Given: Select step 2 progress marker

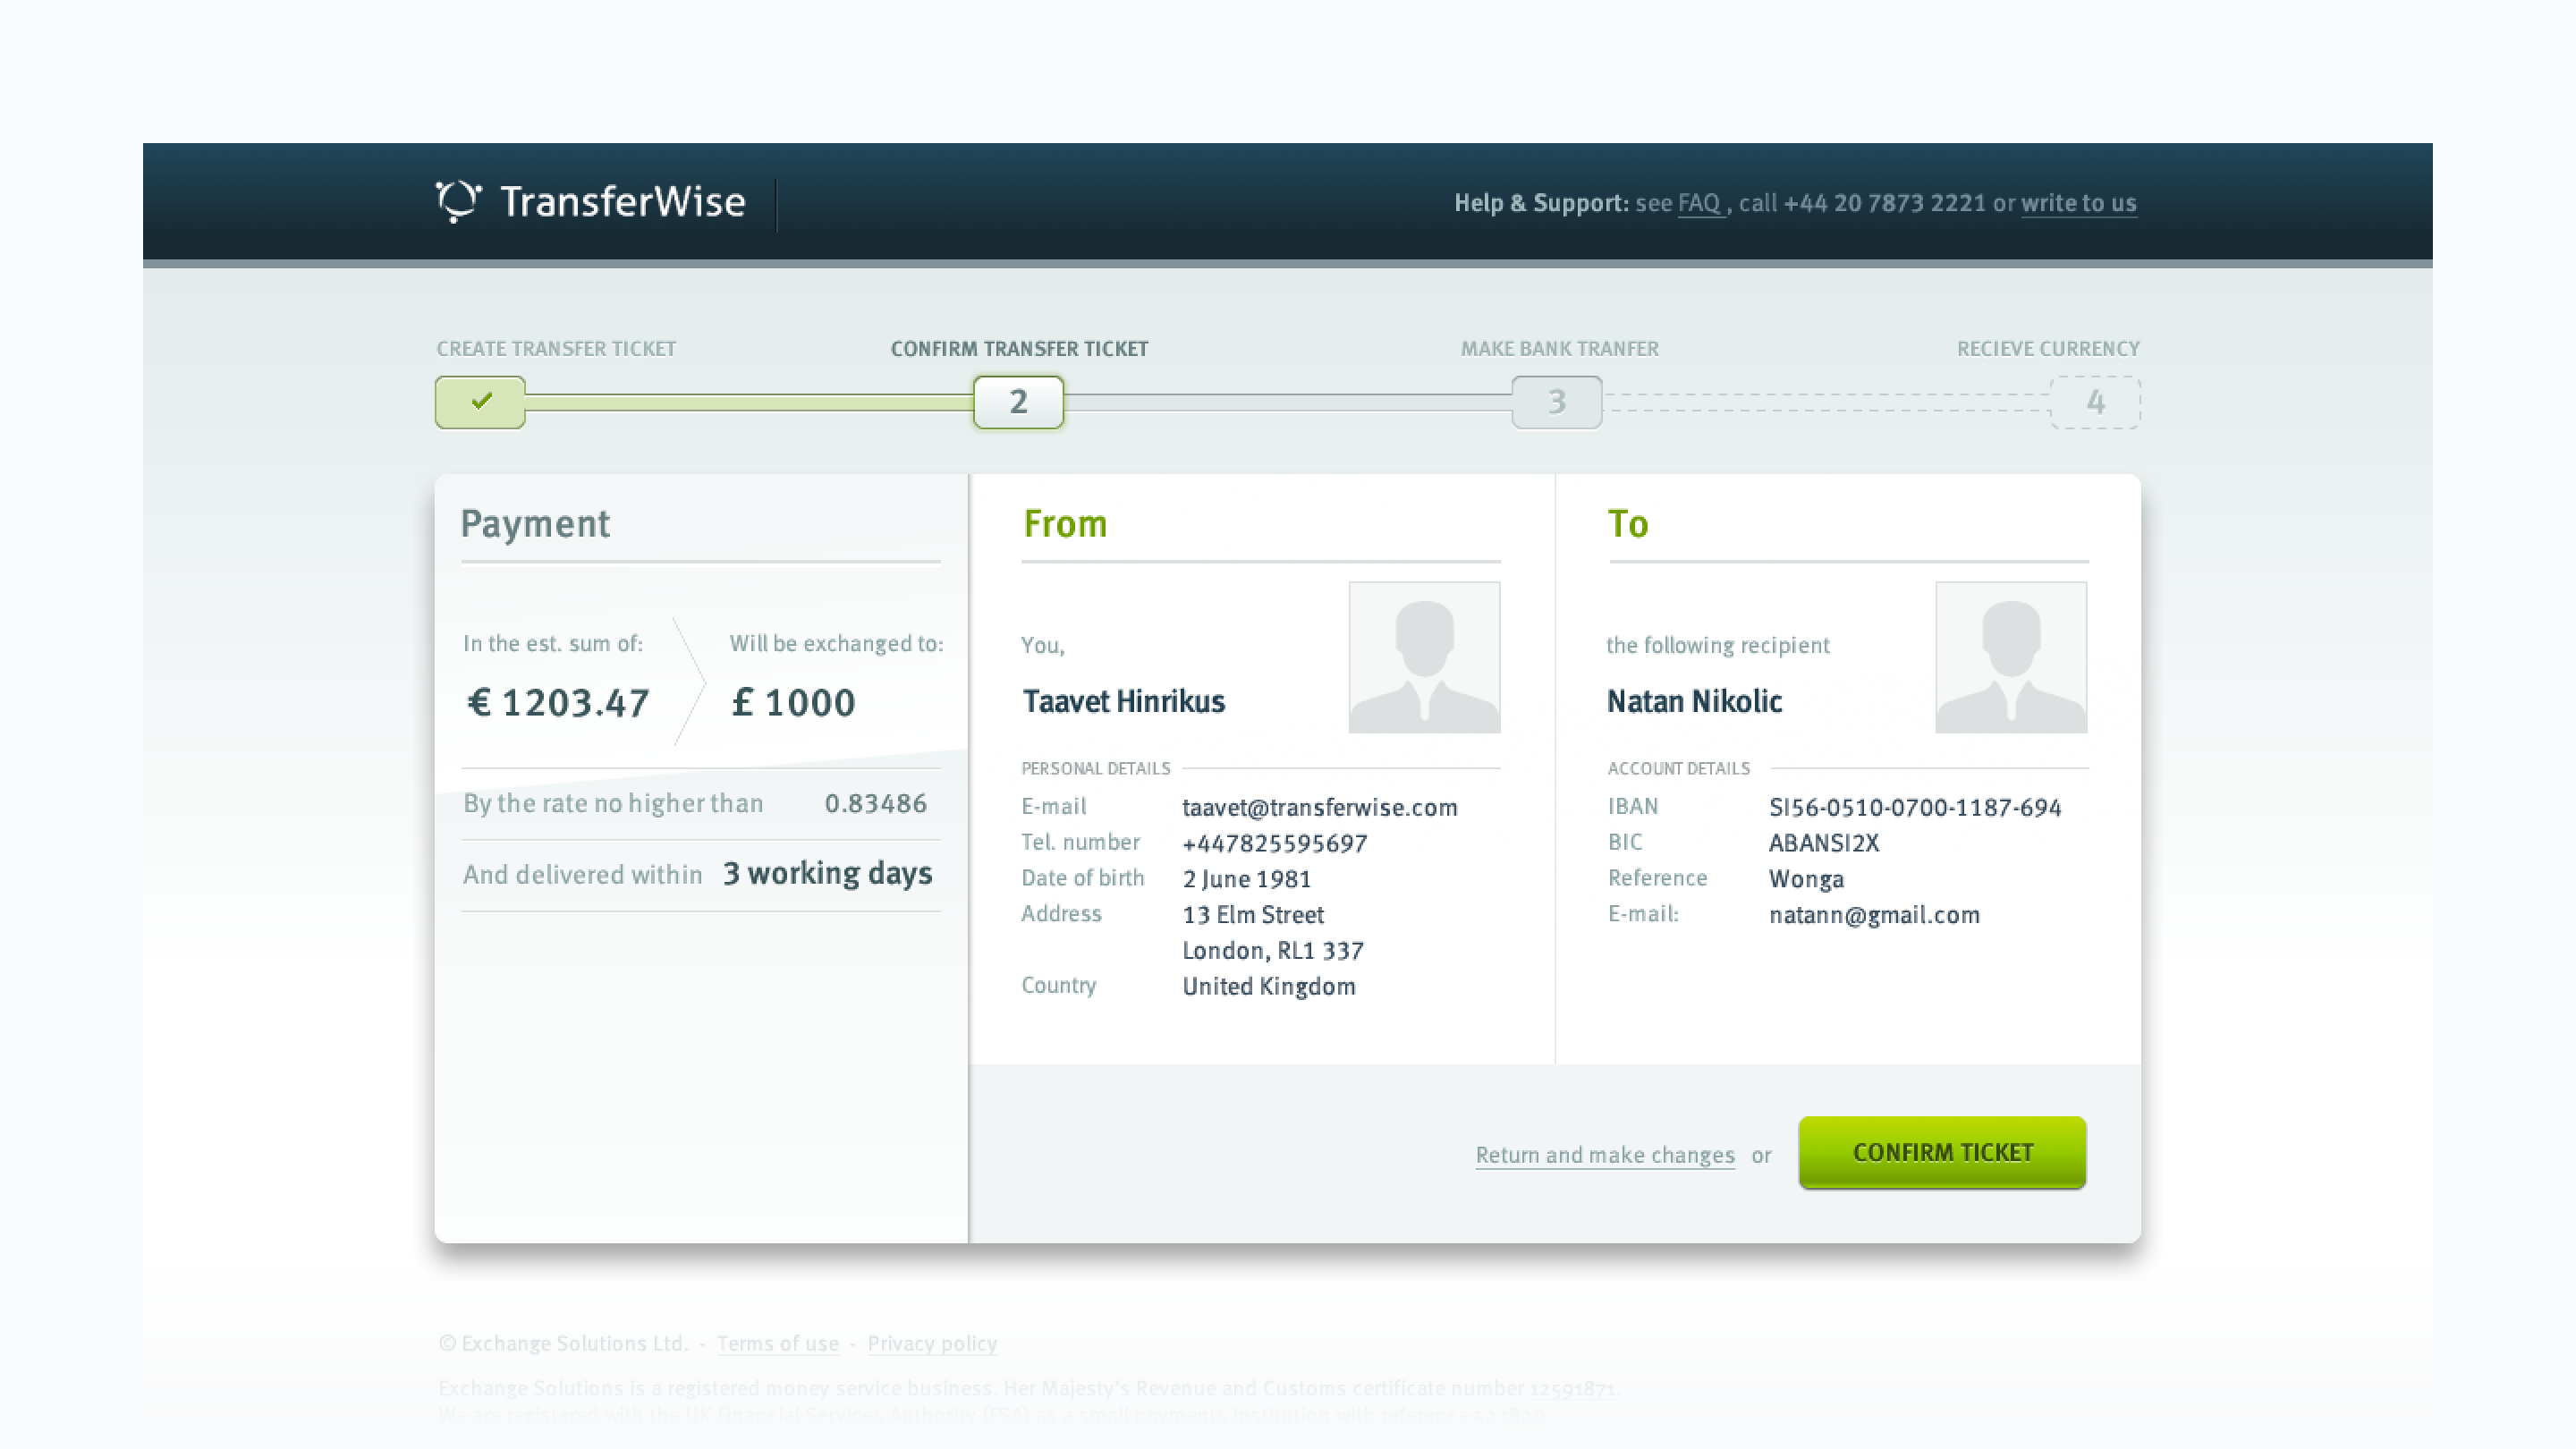Looking at the screenshot, I should tap(1018, 402).
